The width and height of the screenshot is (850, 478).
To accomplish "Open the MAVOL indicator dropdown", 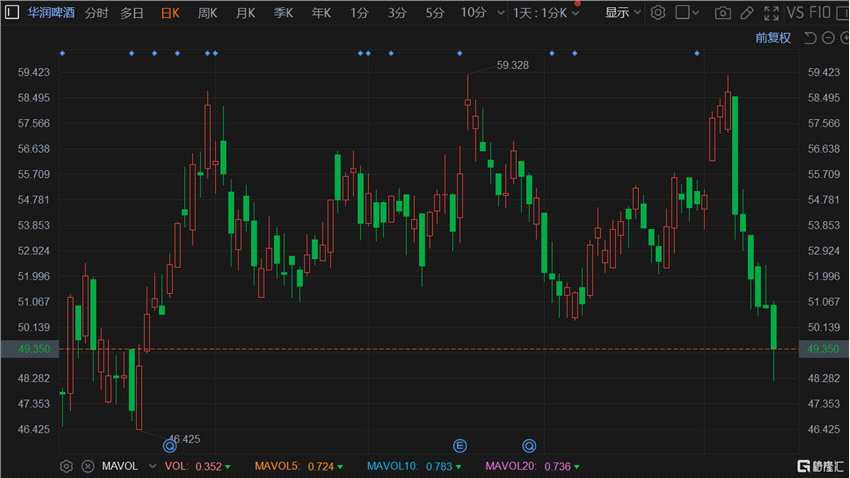I will (152, 466).
